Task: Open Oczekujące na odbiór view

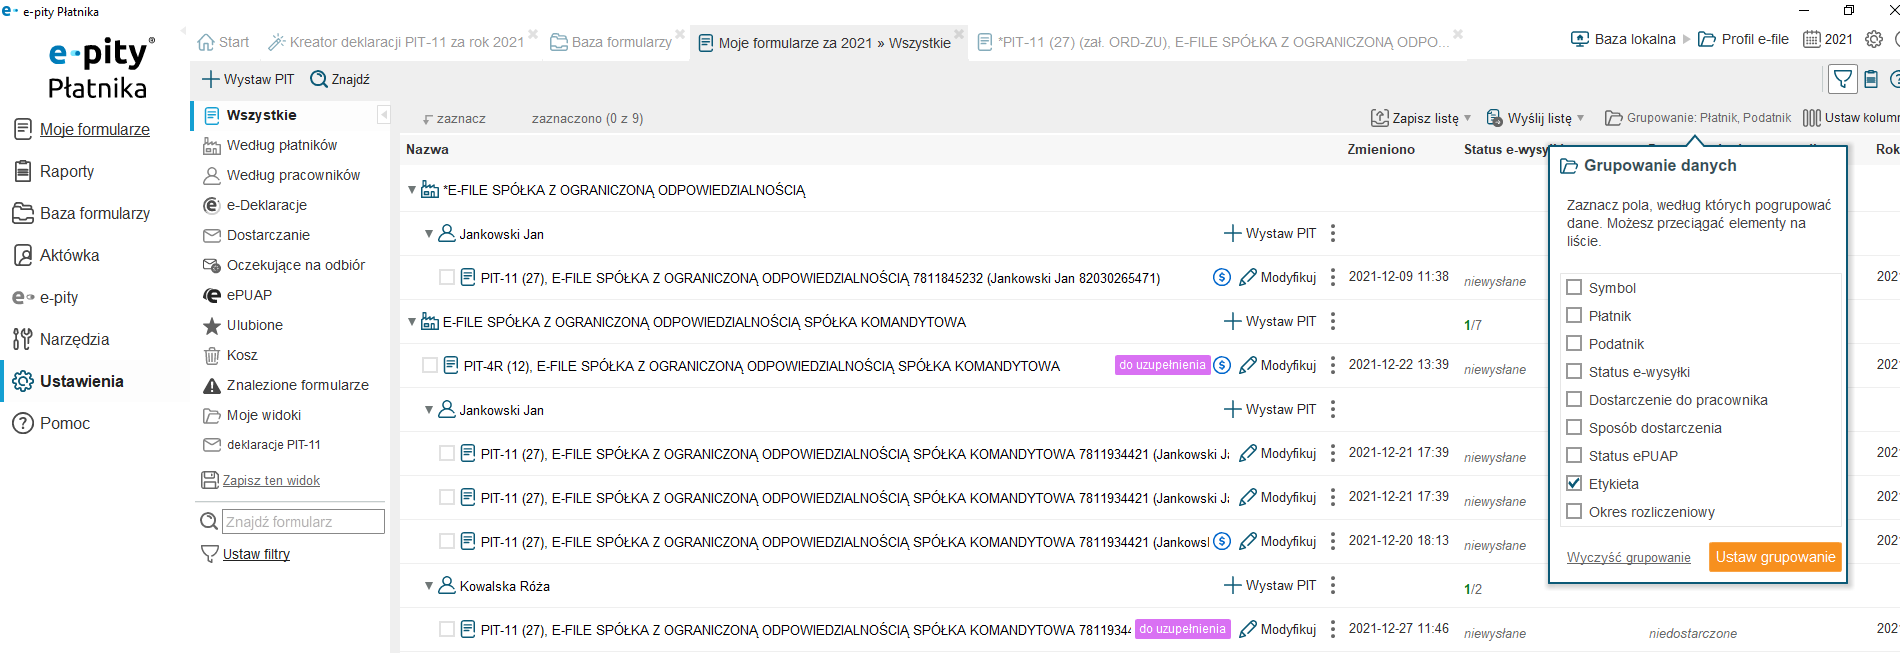Action: coord(284,265)
